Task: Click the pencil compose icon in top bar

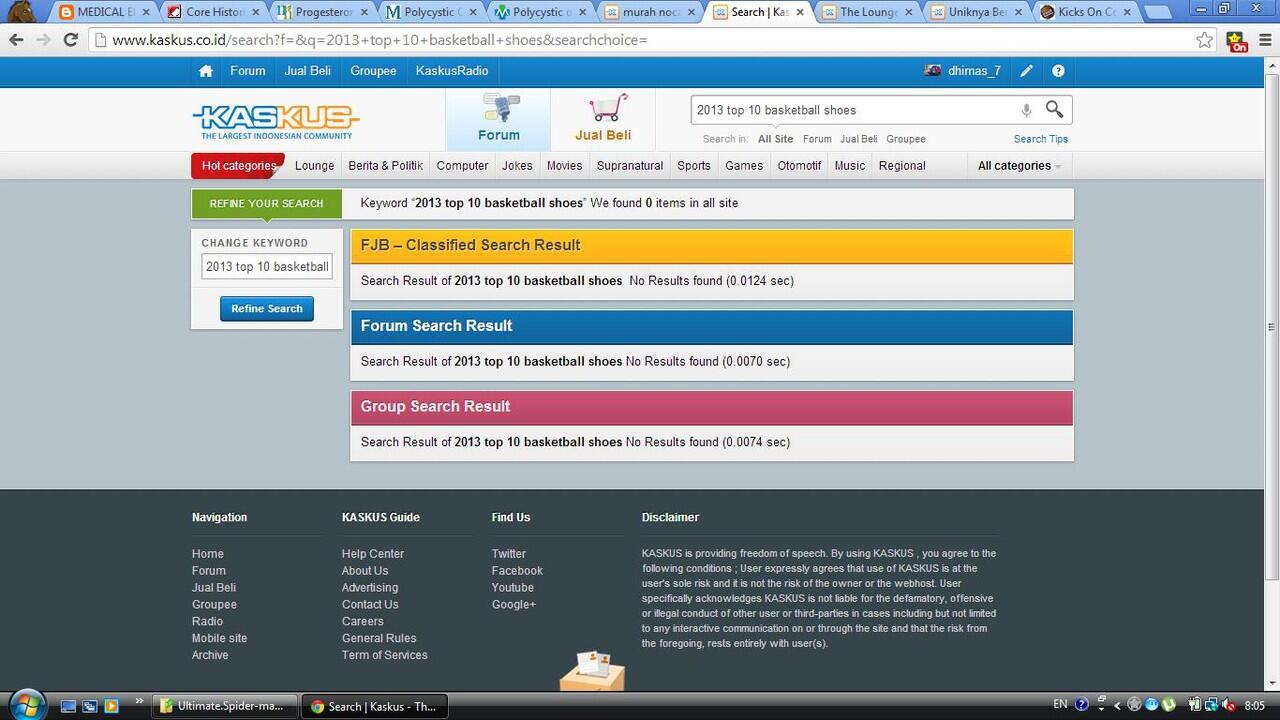Action: pyautogui.click(x=1026, y=71)
